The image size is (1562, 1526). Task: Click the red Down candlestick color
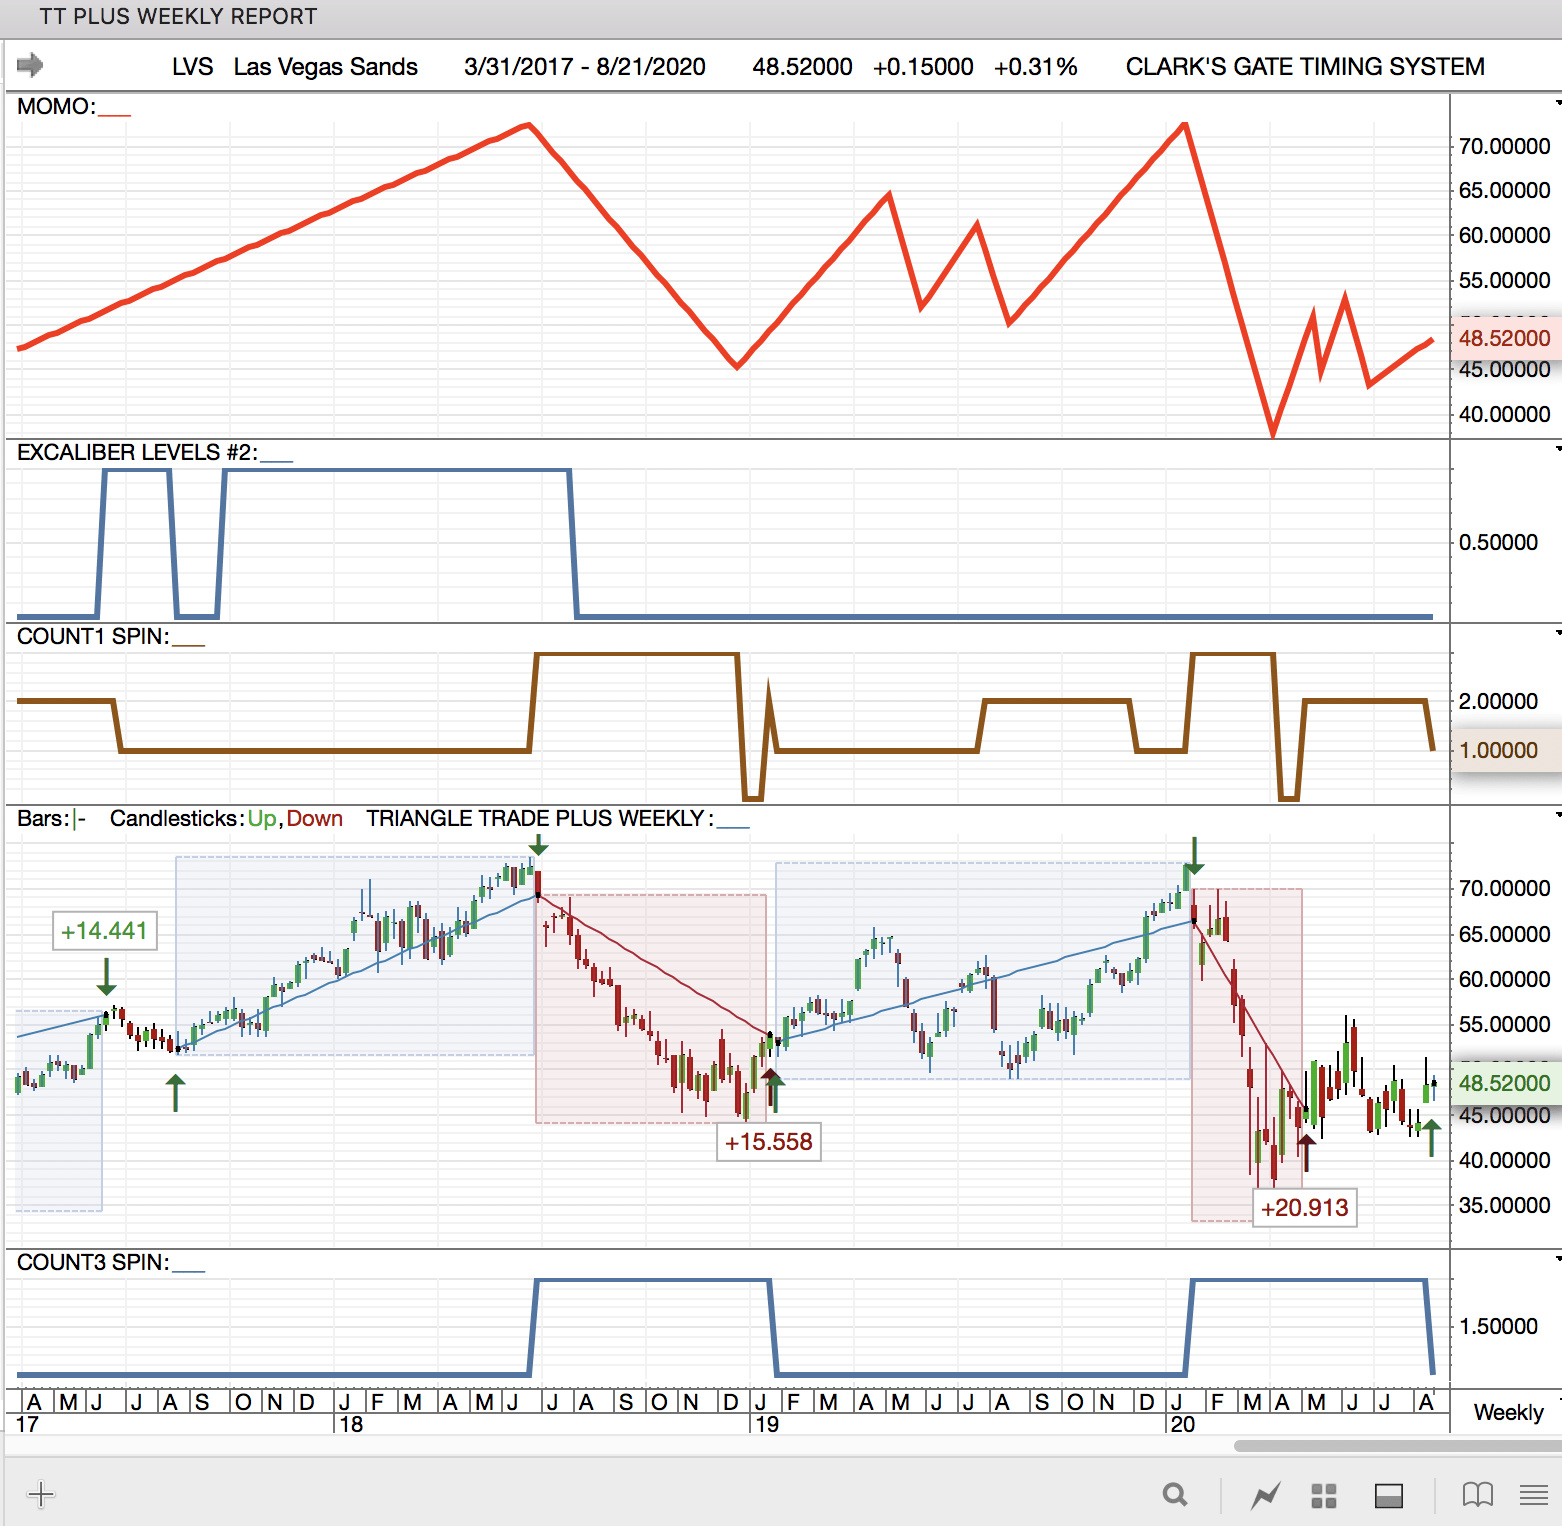[x=315, y=819]
